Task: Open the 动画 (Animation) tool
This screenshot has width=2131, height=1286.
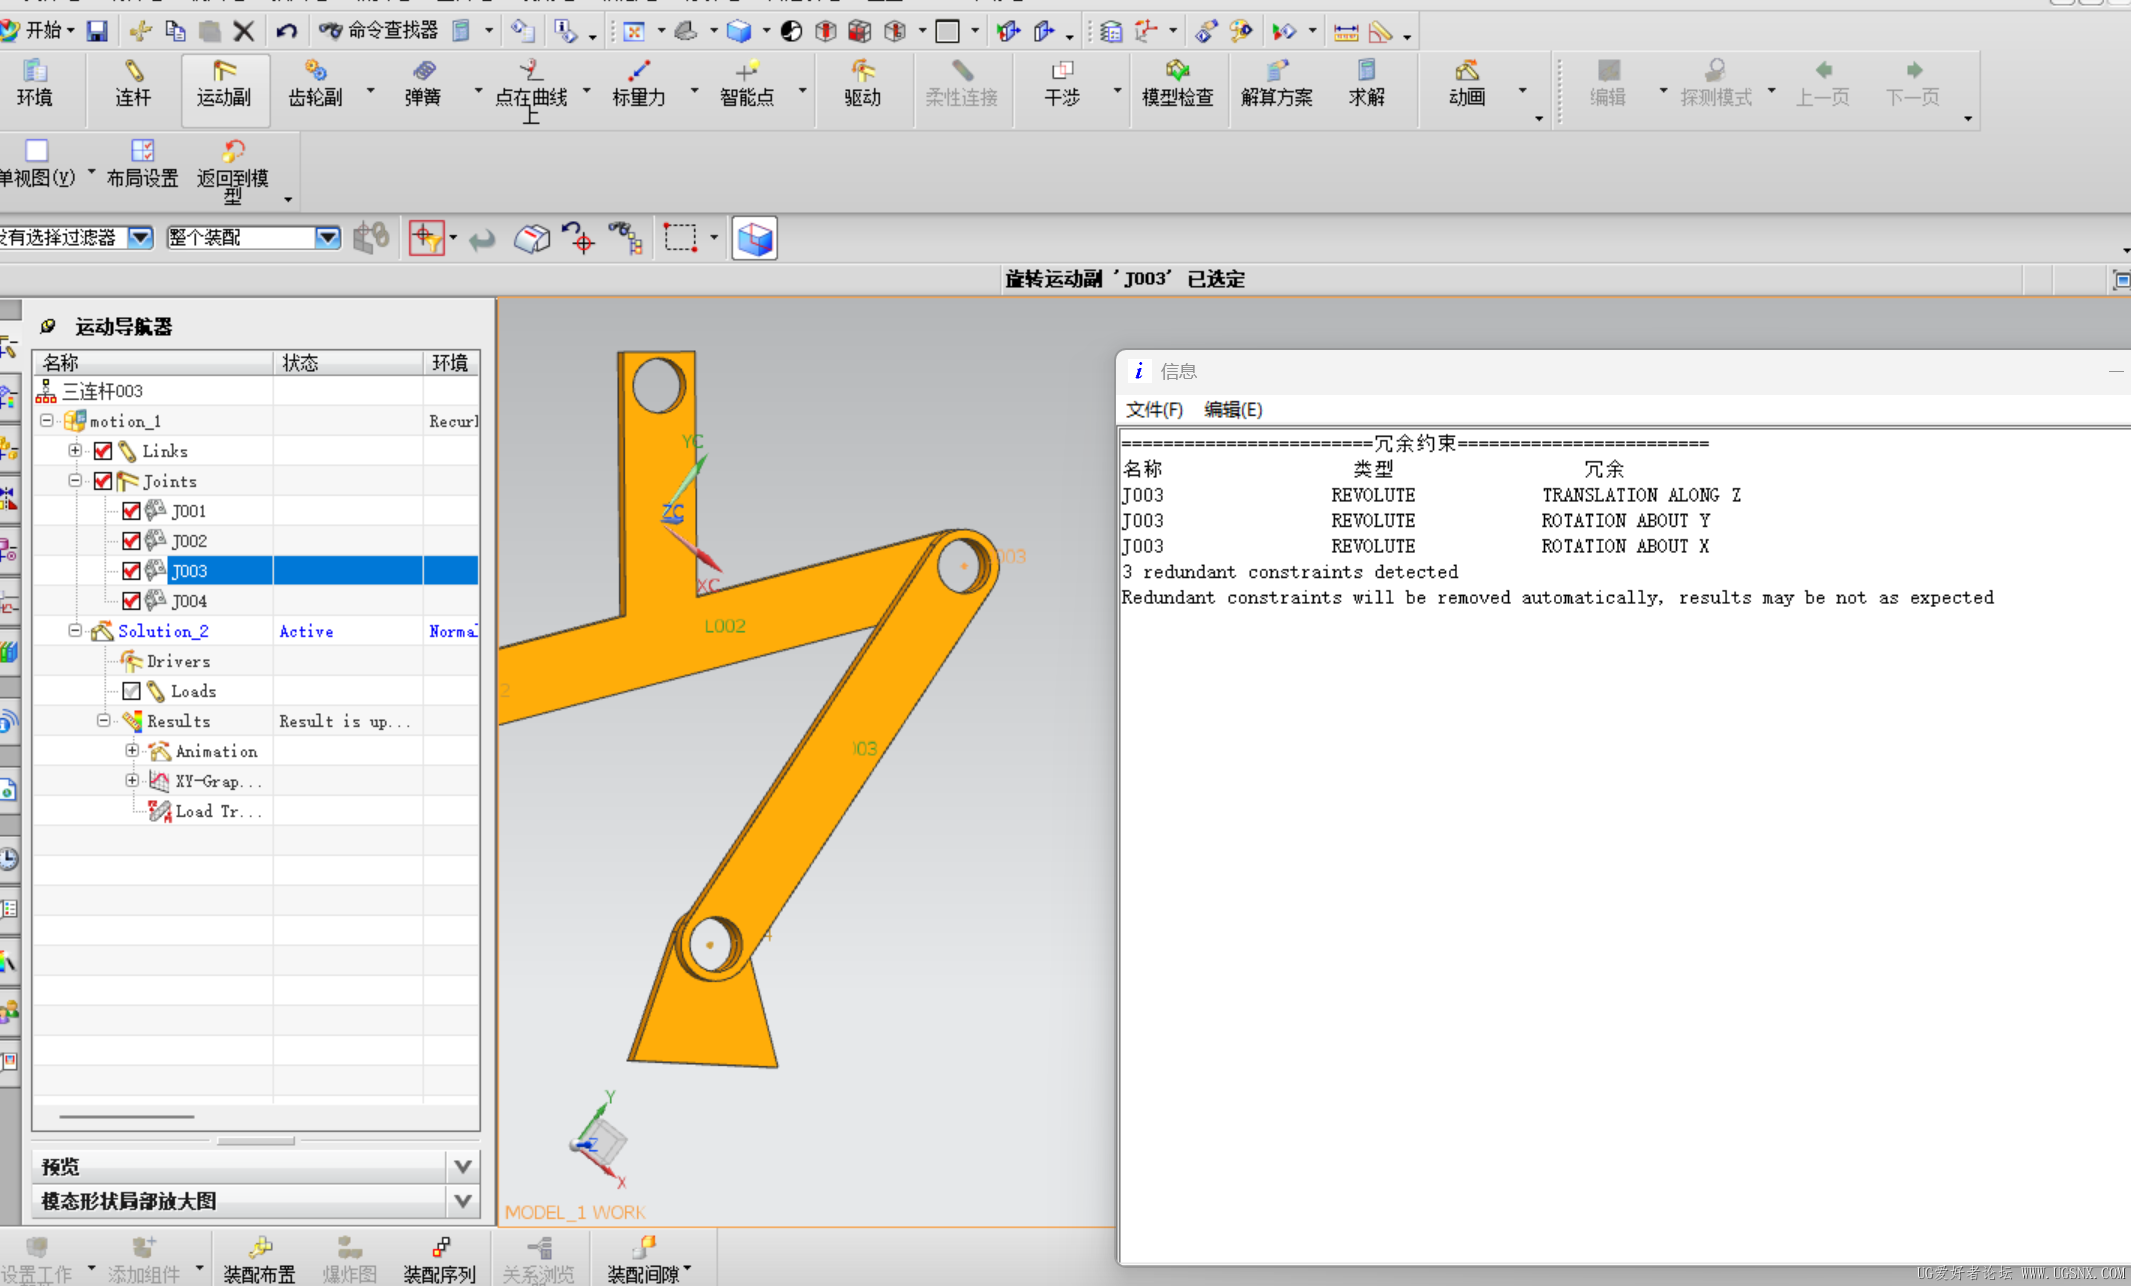Action: click(1467, 83)
